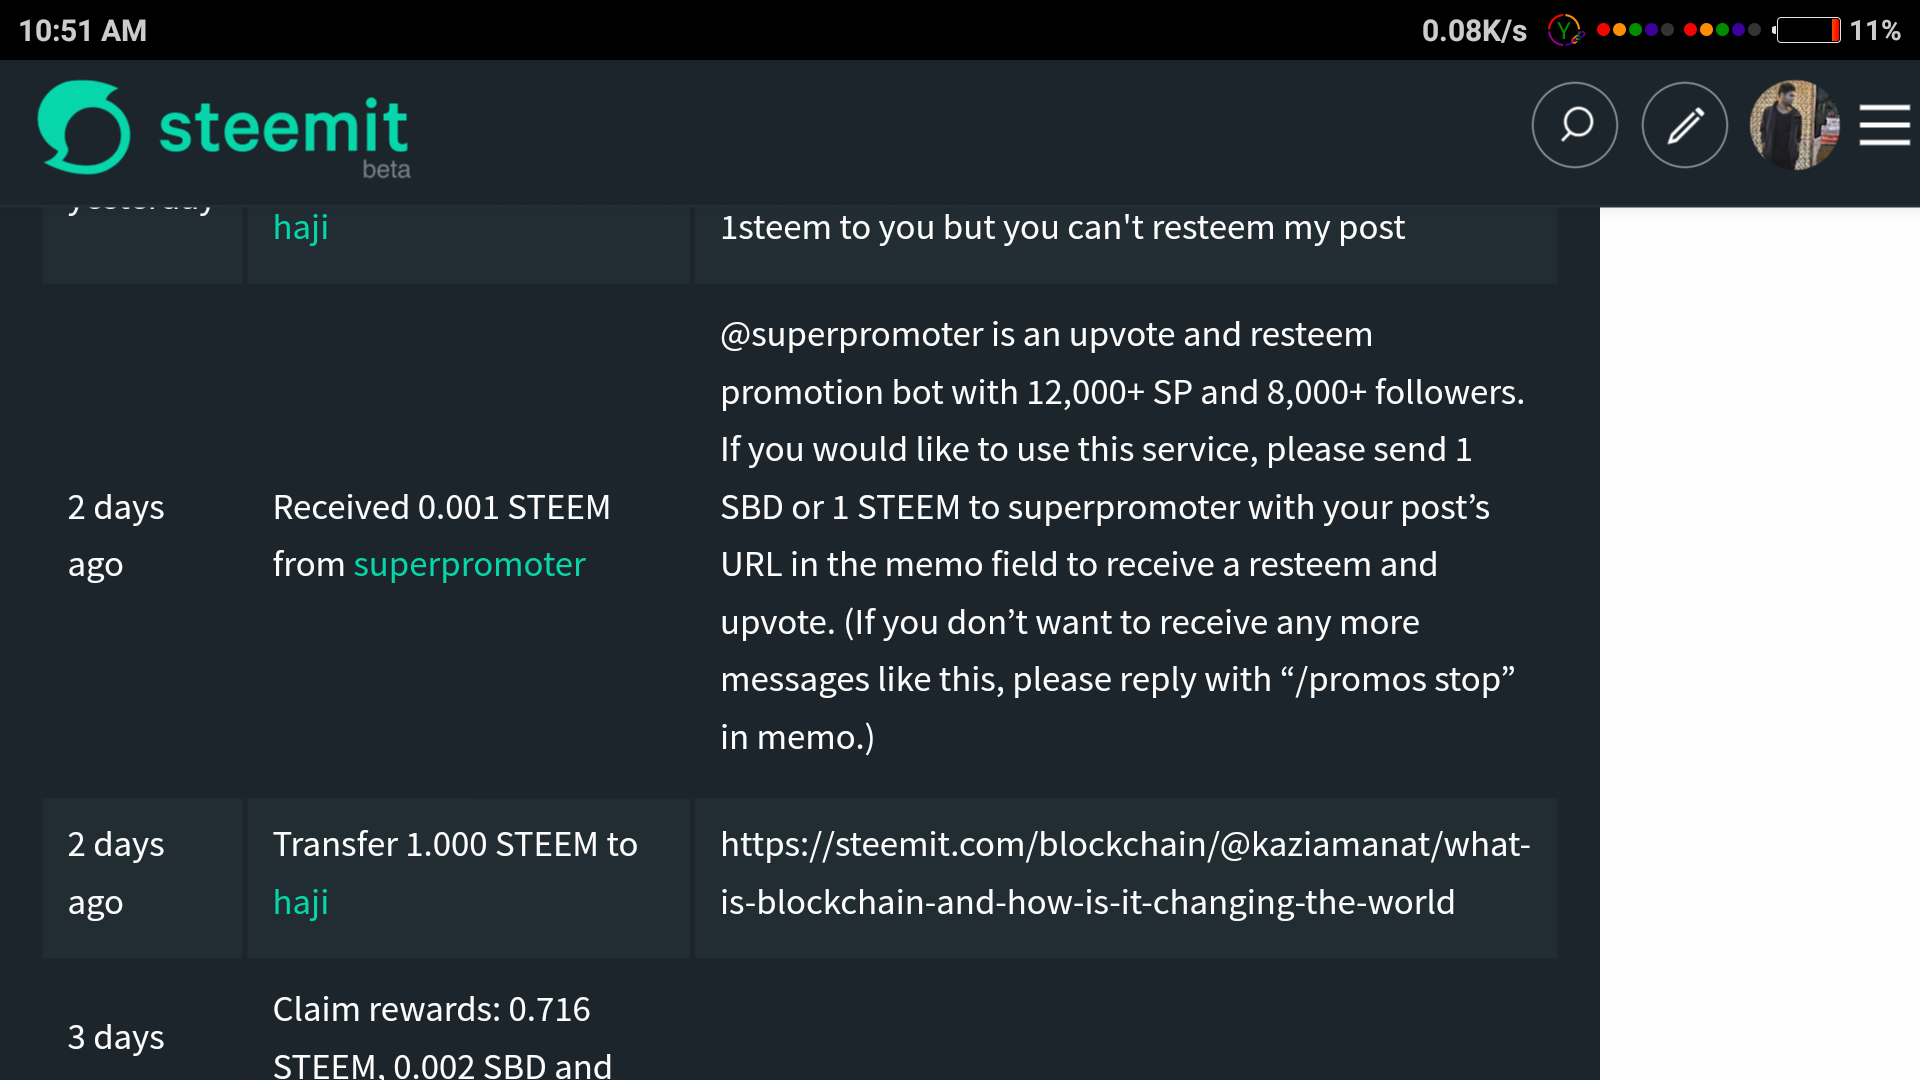
Task: Open the hamburger menu
Action: click(1885, 125)
